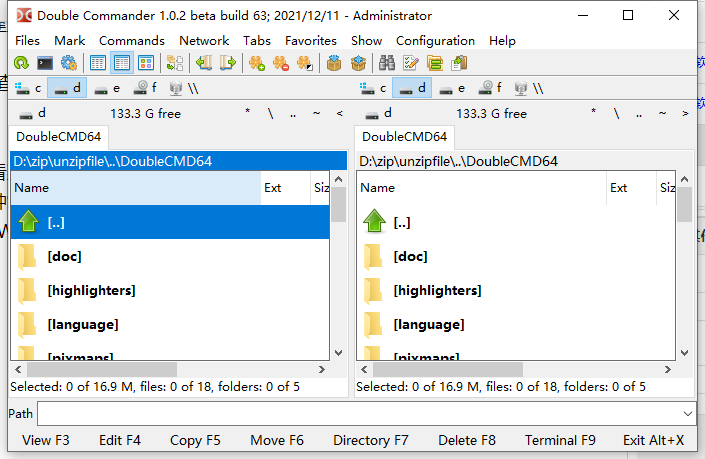This screenshot has width=705, height=459.
Task: Click the green Refresh toolbar icon
Action: coord(21,63)
